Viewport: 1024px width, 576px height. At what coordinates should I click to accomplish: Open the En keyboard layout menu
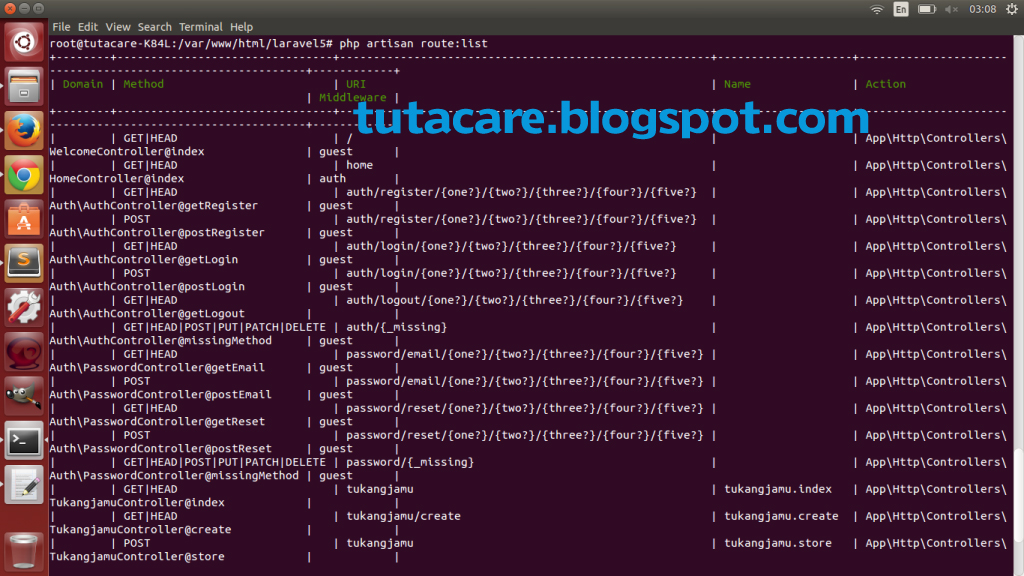point(901,8)
